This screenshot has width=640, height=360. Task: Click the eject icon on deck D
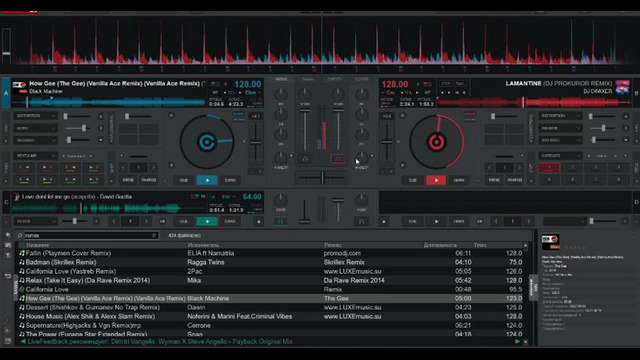tap(384, 221)
